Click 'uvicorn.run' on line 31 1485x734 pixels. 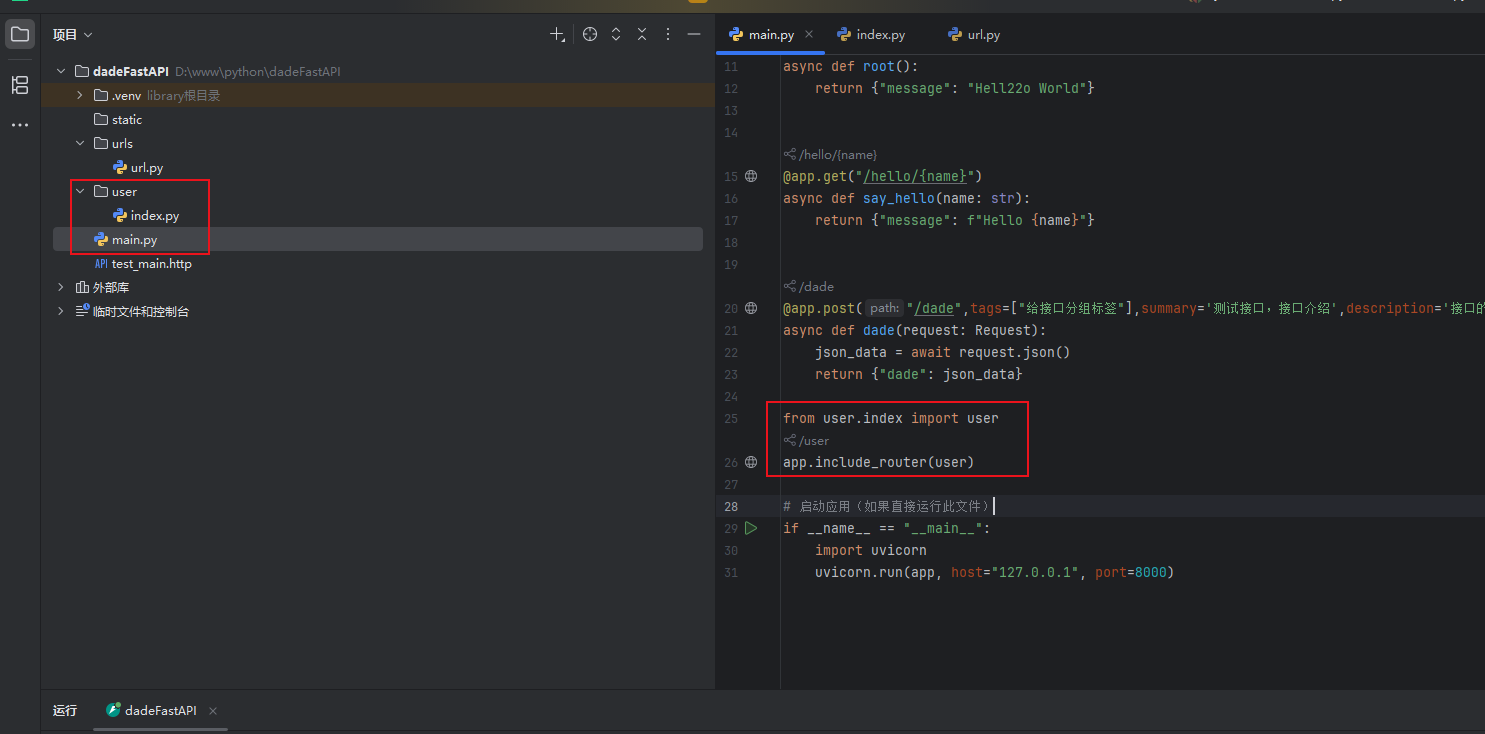click(859, 572)
